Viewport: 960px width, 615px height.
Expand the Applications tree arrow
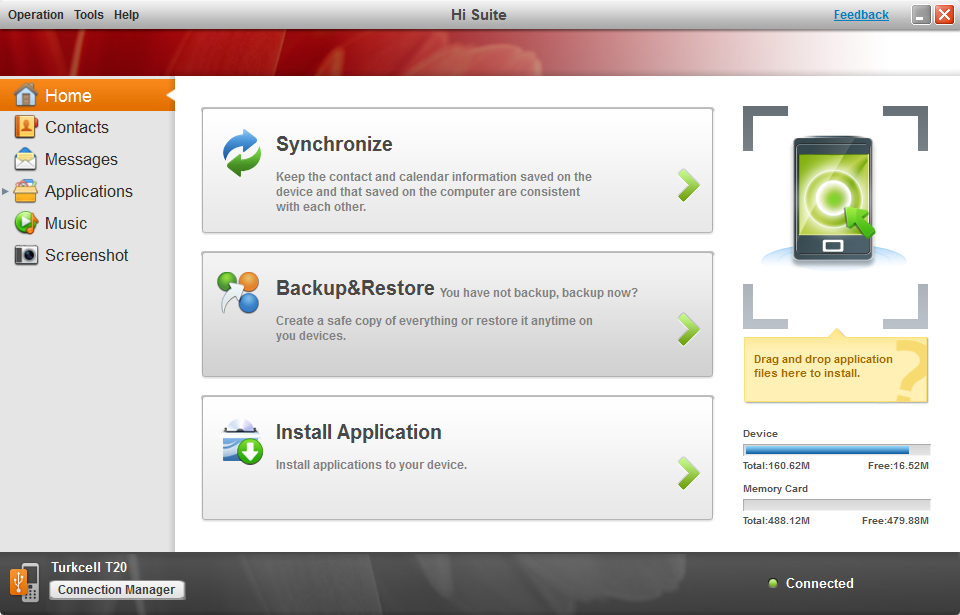point(6,191)
